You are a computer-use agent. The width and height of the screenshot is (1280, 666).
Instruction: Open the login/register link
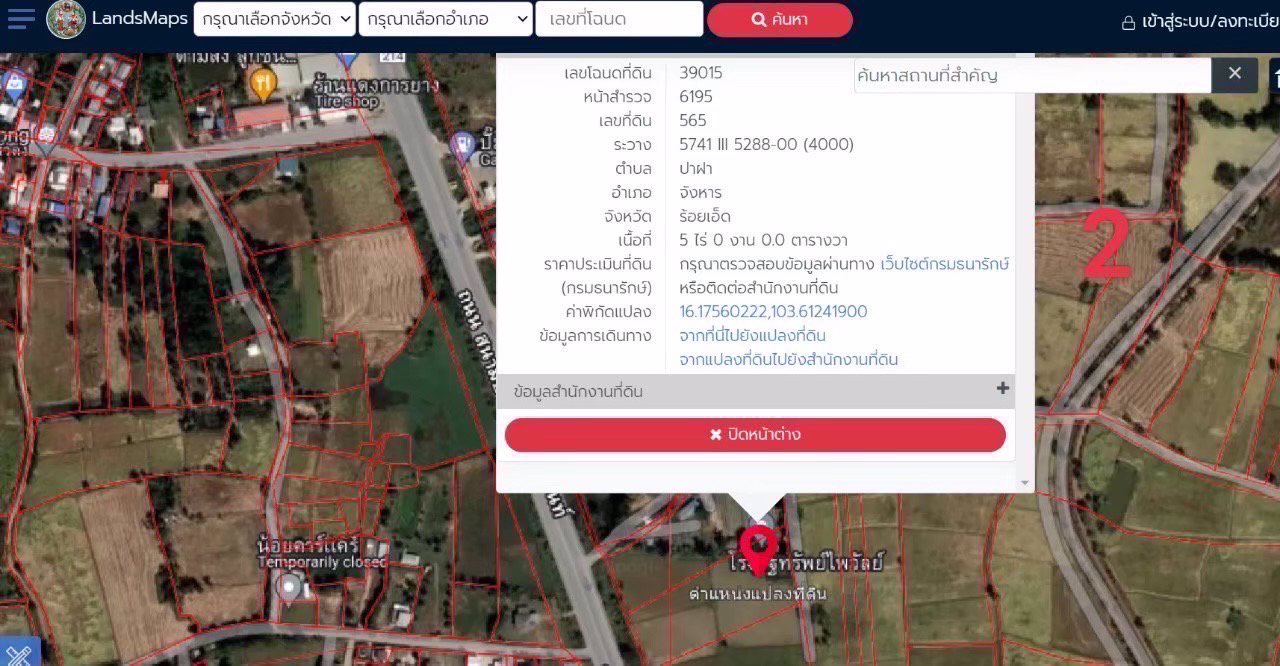click(1198, 21)
